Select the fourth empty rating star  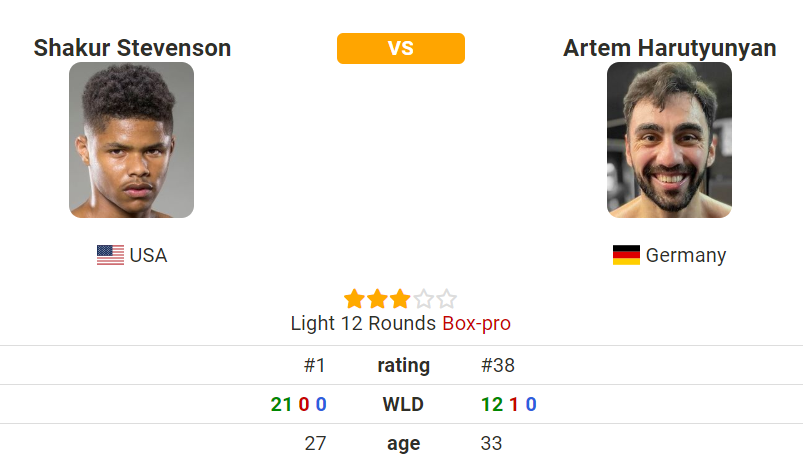tap(423, 299)
